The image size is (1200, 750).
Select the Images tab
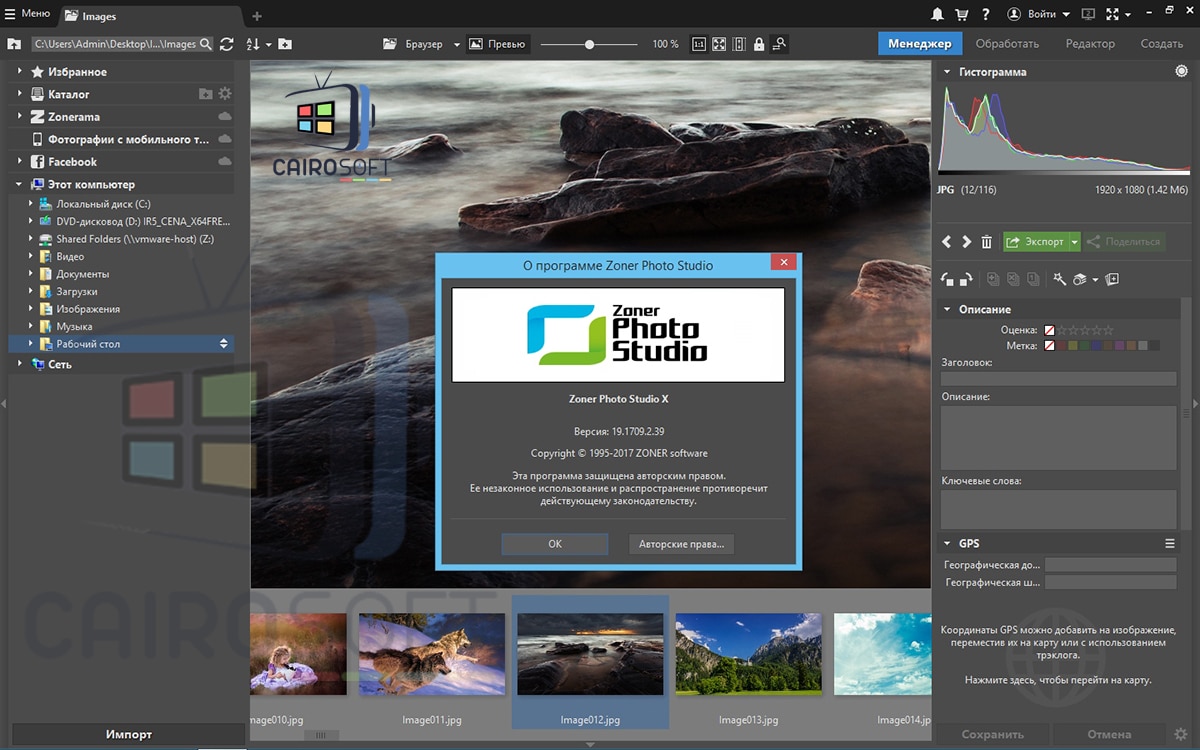tap(151, 16)
